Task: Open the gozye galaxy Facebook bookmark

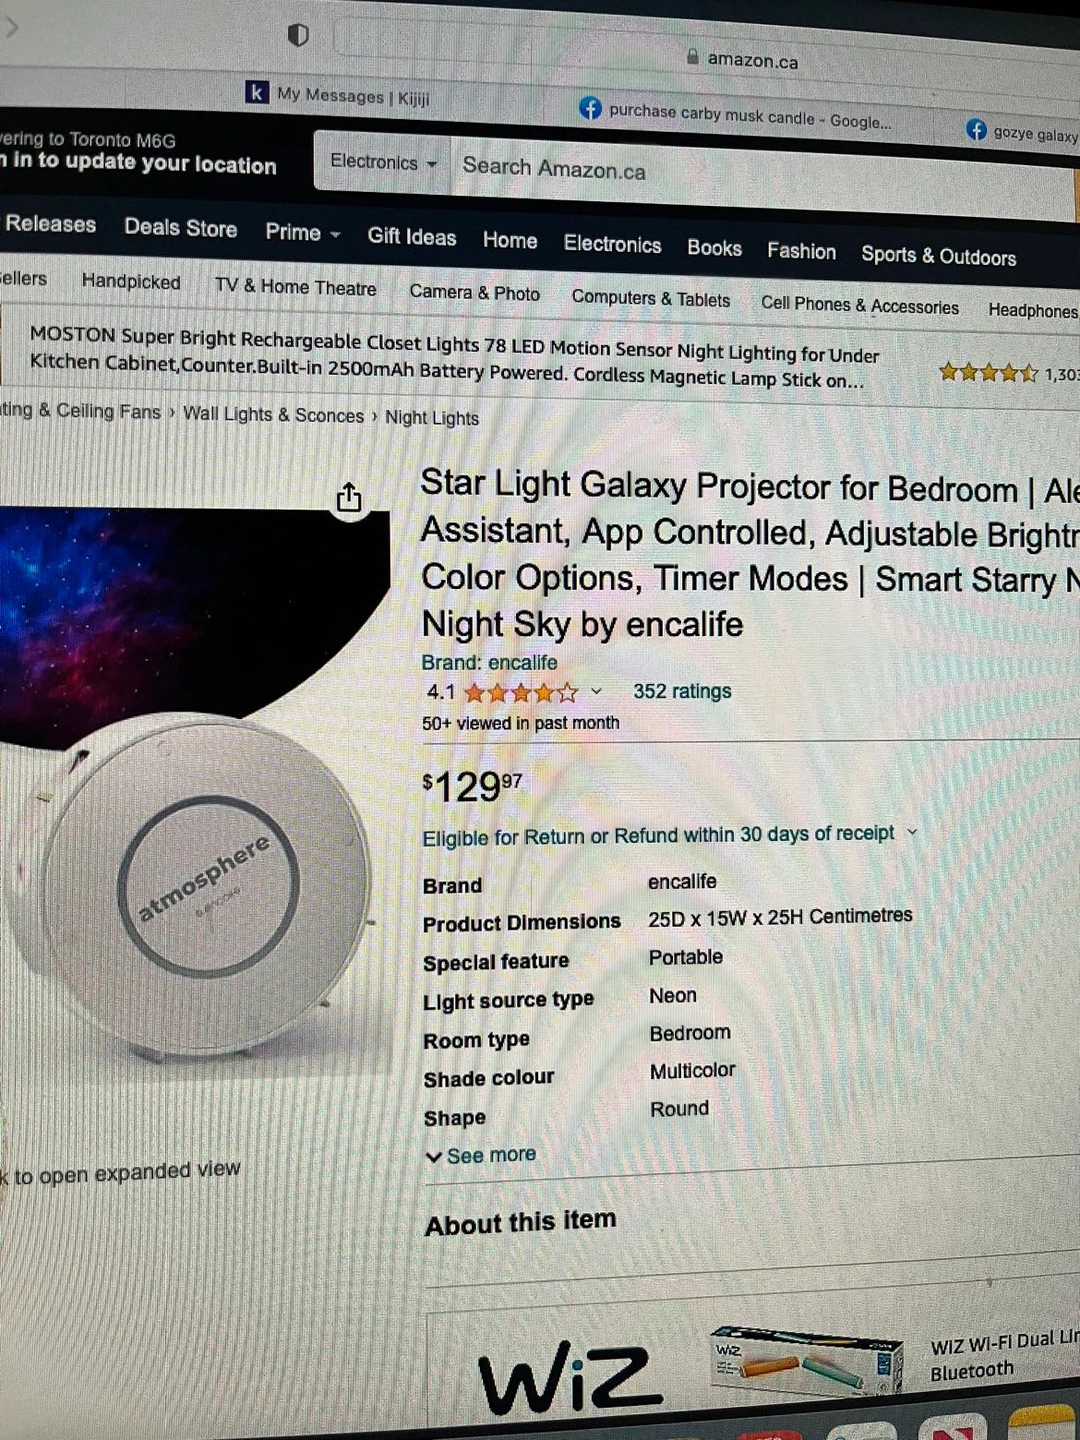Action: 1022,132
